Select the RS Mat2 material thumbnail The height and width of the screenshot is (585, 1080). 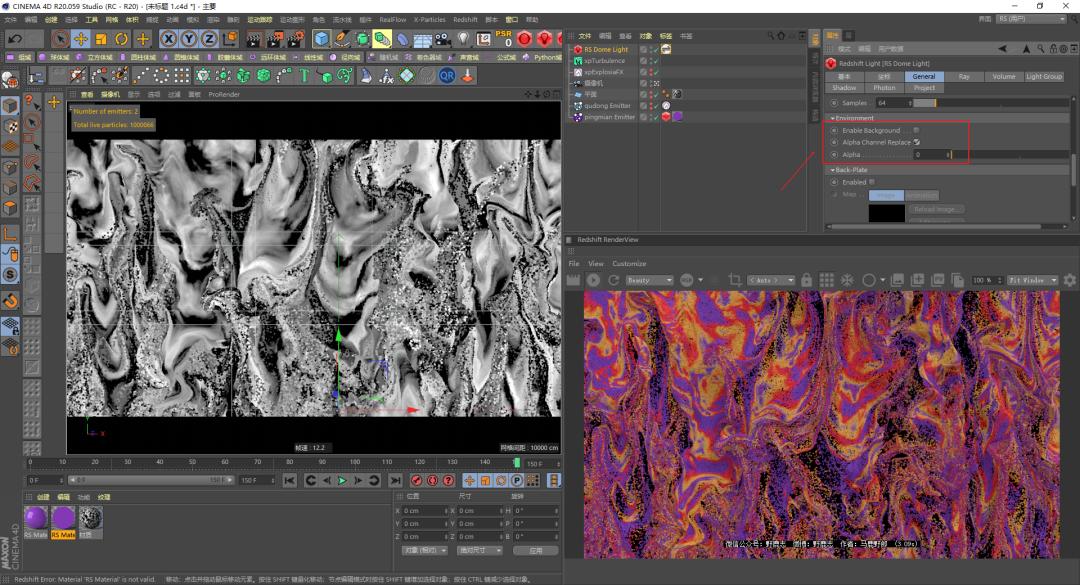coord(62,516)
